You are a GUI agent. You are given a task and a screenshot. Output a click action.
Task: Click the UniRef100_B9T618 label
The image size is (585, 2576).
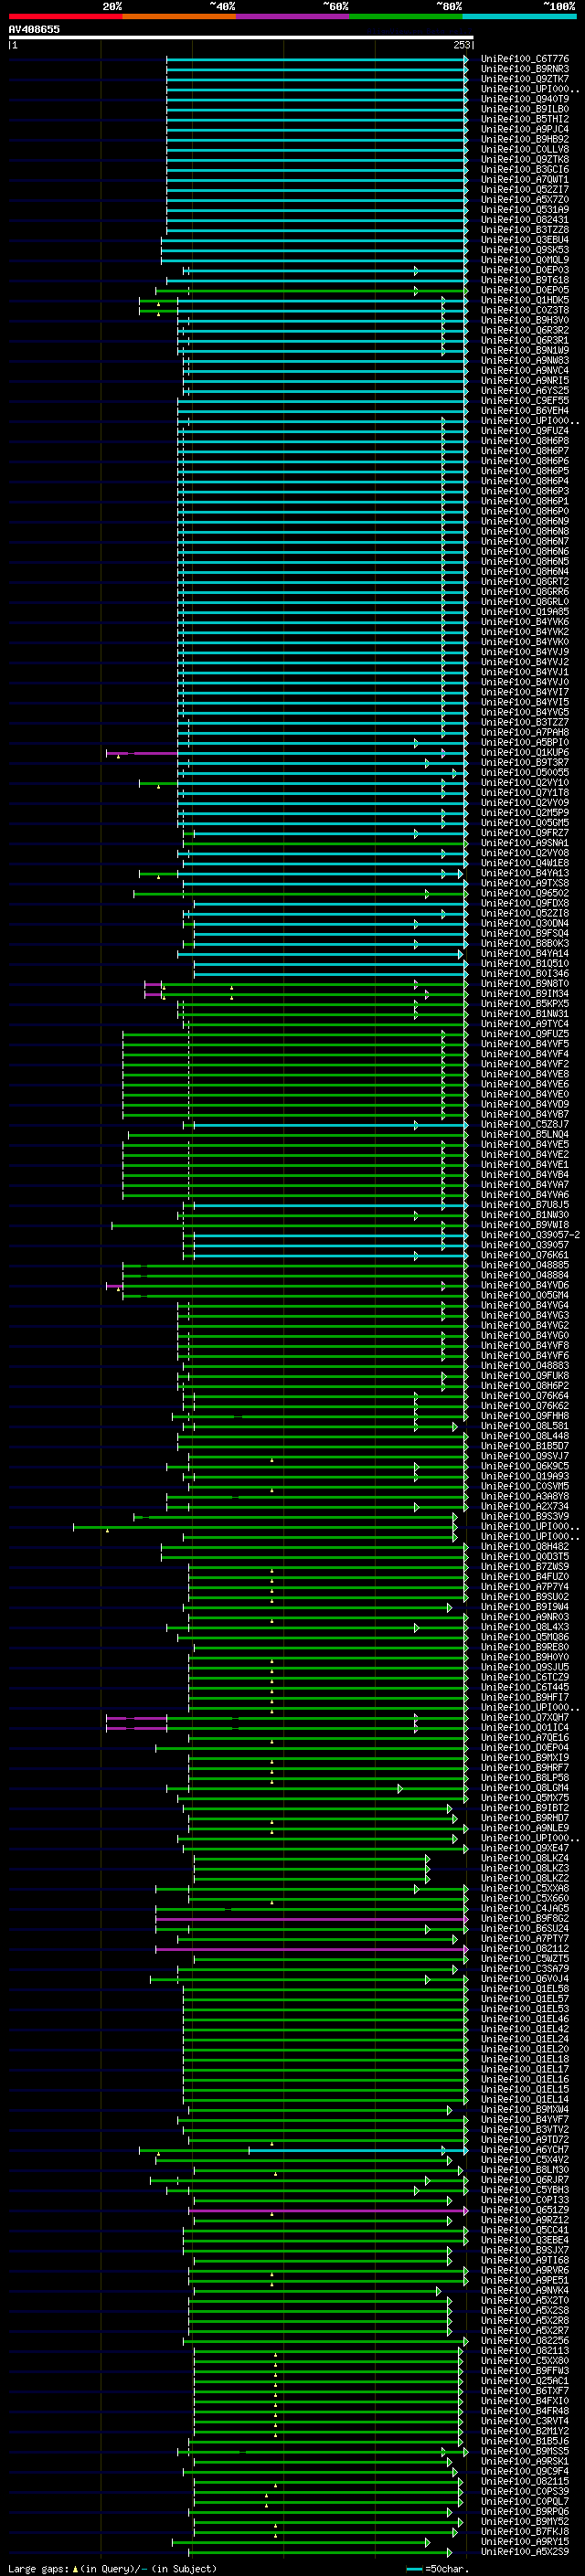[525, 280]
